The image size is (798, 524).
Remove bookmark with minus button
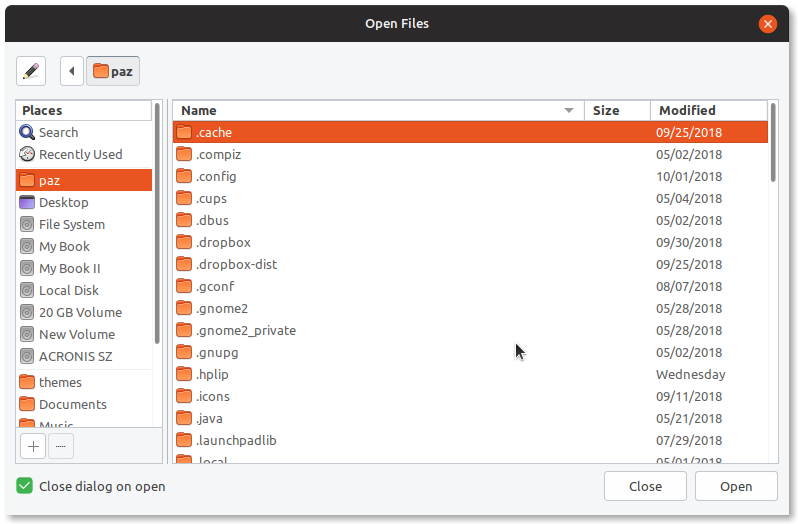pyautogui.click(x=61, y=446)
